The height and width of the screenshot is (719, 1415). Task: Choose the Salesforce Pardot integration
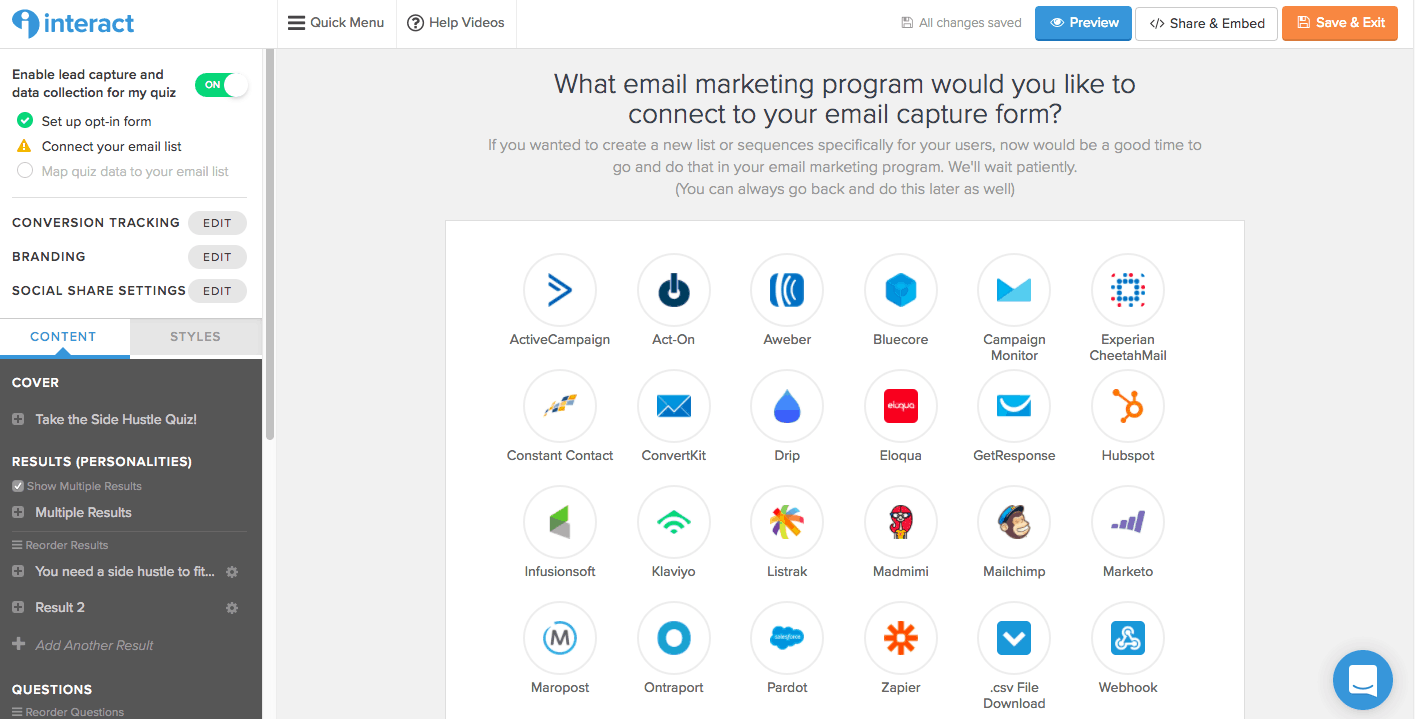[x=786, y=638]
